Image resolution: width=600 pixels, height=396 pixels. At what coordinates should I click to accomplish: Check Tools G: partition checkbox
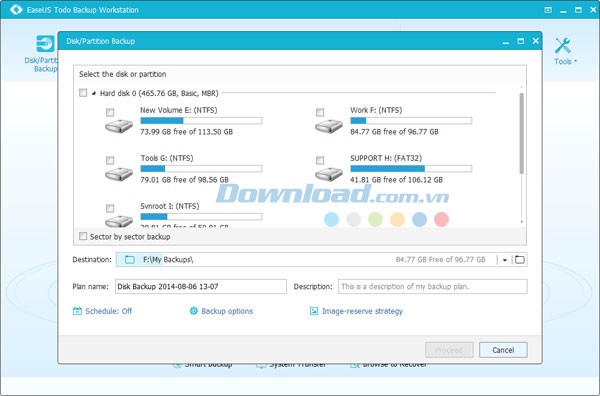(x=110, y=160)
